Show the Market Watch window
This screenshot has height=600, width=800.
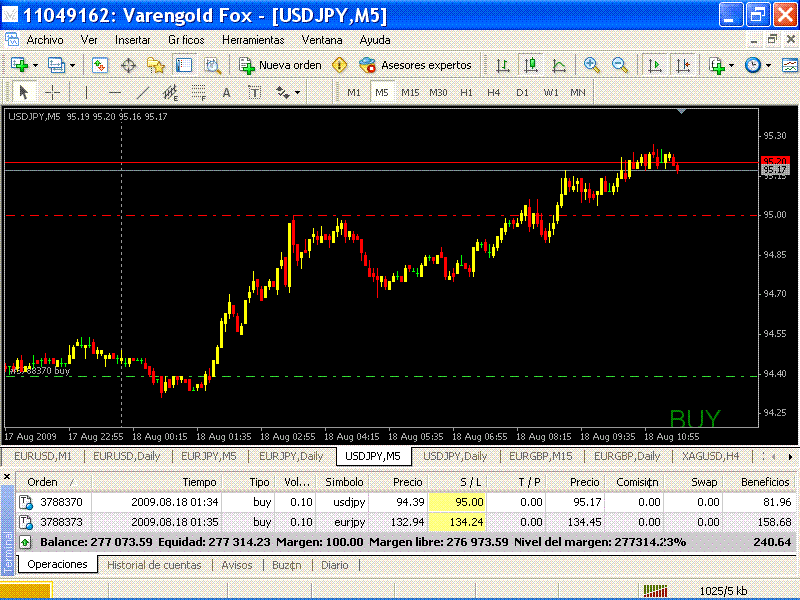(x=99, y=65)
